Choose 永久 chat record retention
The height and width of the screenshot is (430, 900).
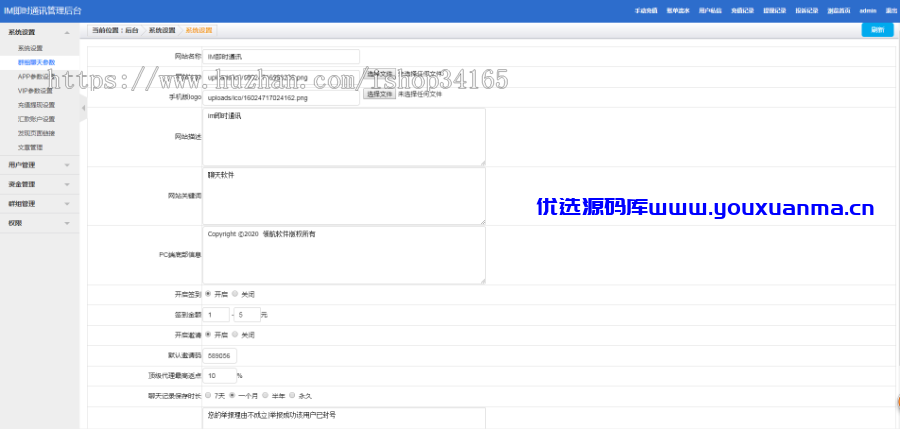click(292, 395)
